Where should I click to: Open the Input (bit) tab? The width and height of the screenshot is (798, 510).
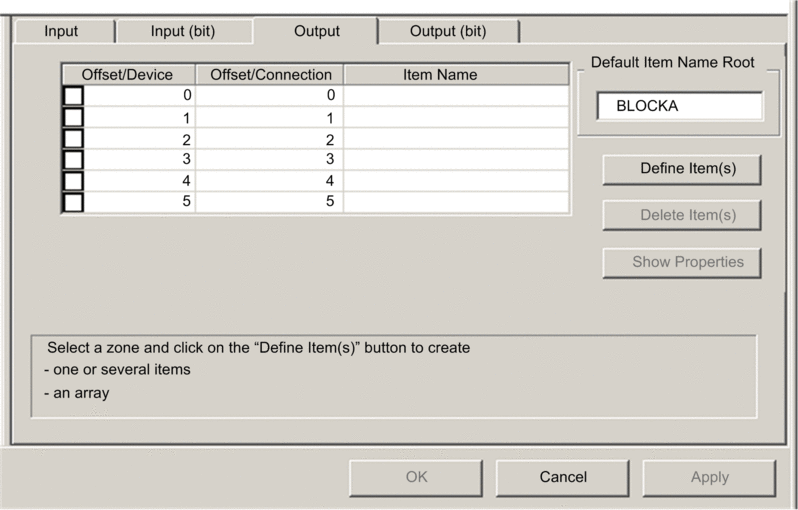(x=184, y=31)
